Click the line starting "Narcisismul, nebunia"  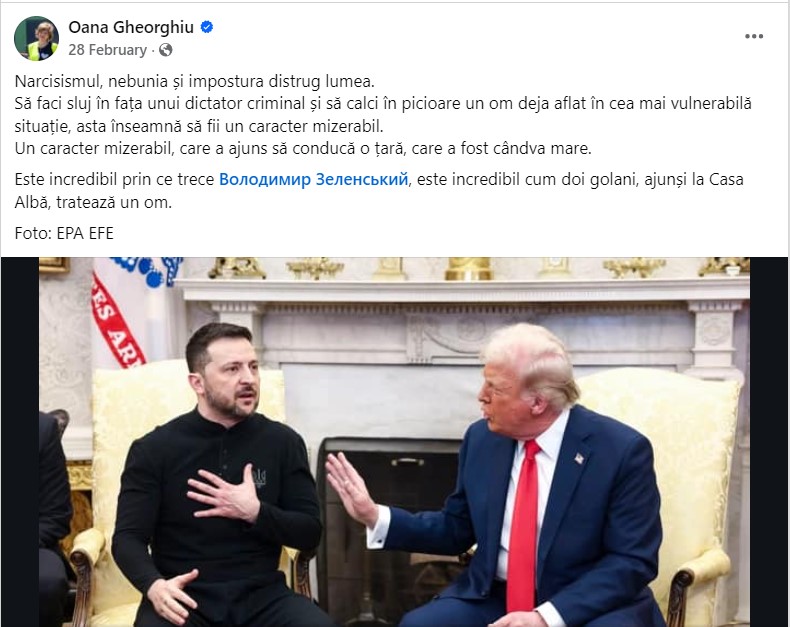[195, 81]
